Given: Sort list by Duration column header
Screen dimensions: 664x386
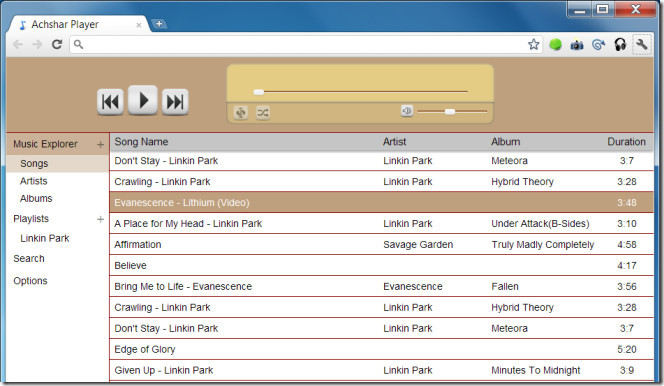Looking at the screenshot, I should tap(626, 142).
